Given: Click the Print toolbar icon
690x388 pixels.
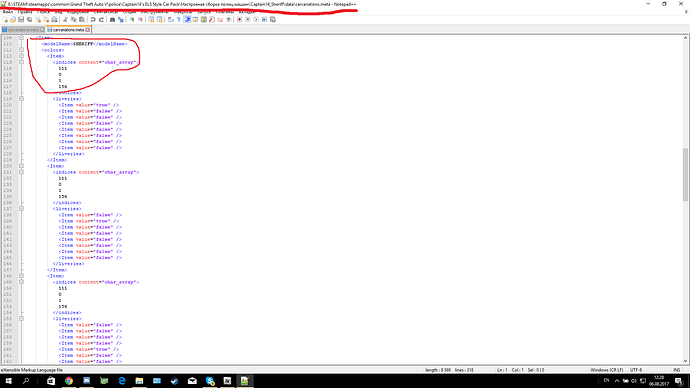Looking at the screenshot, I should pos(54,20).
